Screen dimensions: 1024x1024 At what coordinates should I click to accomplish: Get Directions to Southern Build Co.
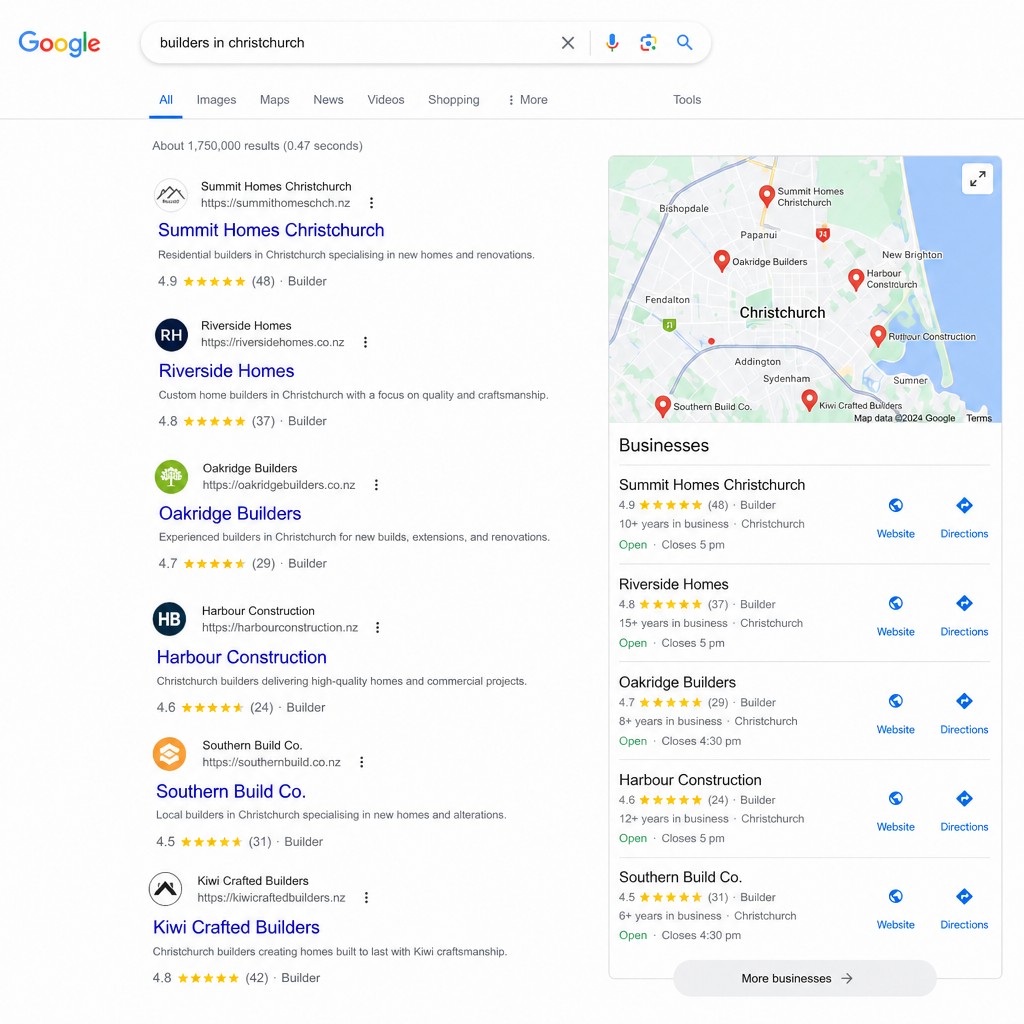pos(964,910)
